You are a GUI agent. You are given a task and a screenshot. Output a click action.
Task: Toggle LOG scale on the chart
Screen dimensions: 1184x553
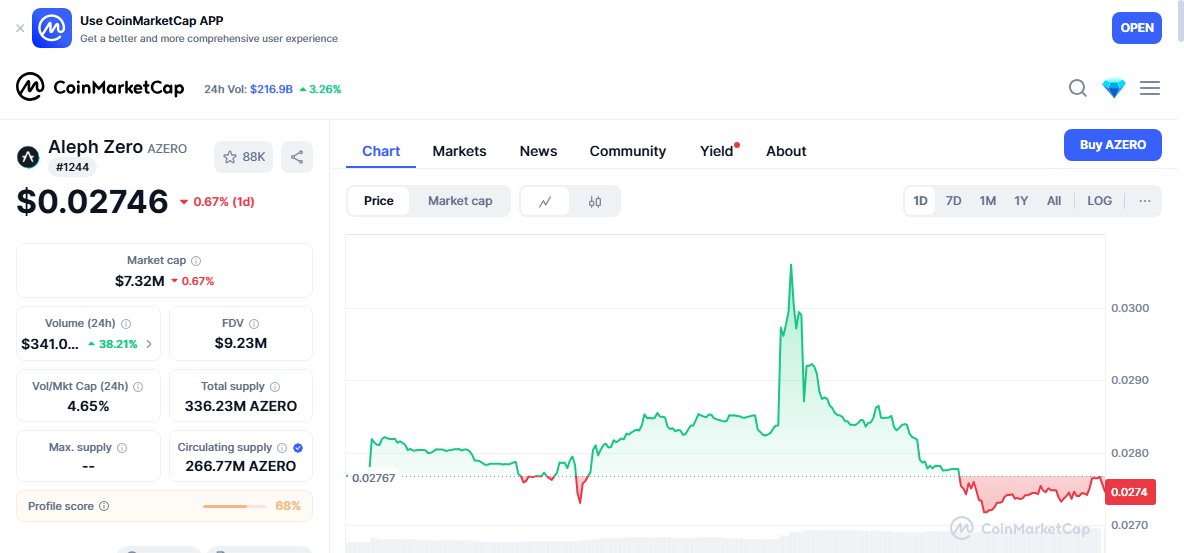(1099, 201)
